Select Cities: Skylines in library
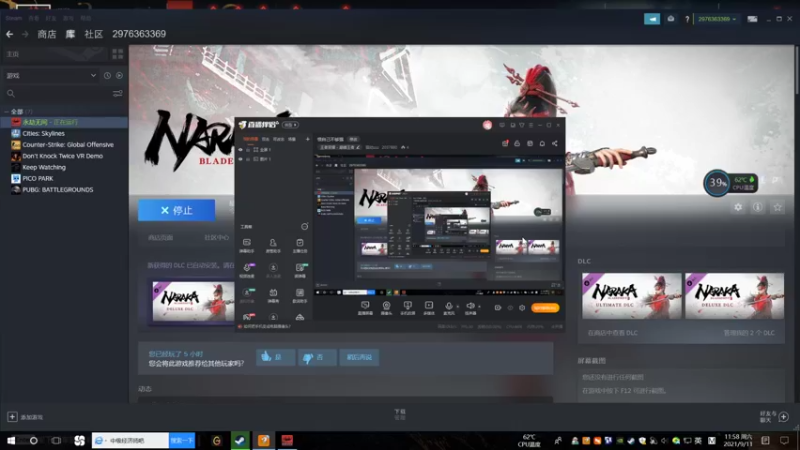The width and height of the screenshot is (800, 450). 64,134
